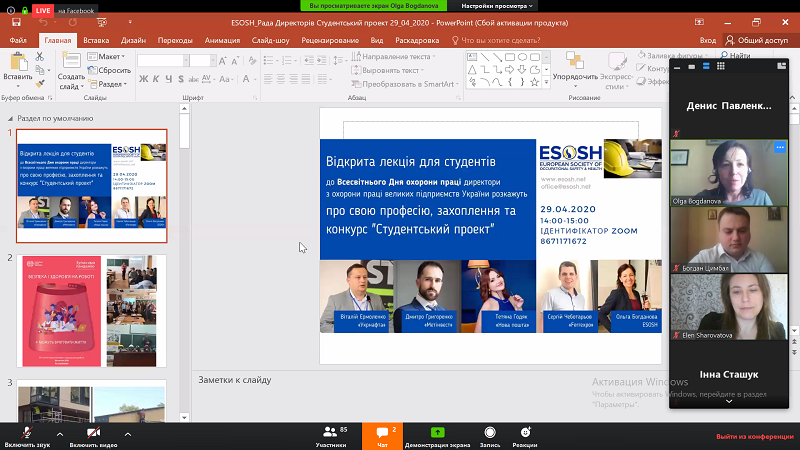The width and height of the screenshot is (800, 450).
Task: Open the Раздел section dropdown
Action: (108, 84)
